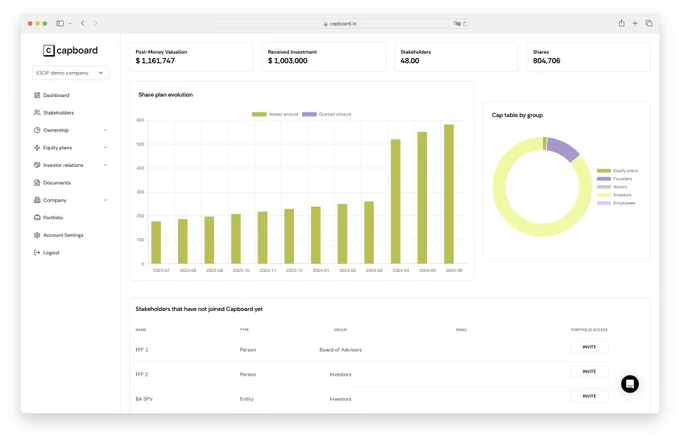Click the 2024-04 bar in chart
The image size is (680, 441).
pyautogui.click(x=396, y=201)
